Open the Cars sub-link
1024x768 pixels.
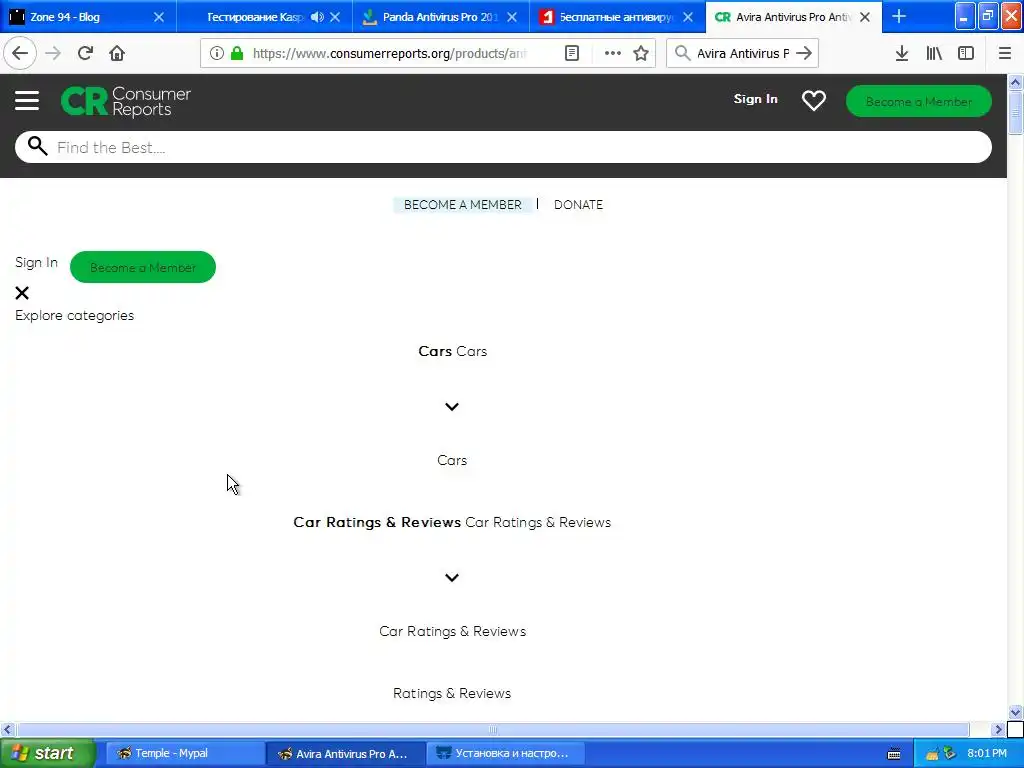pyautogui.click(x=452, y=460)
